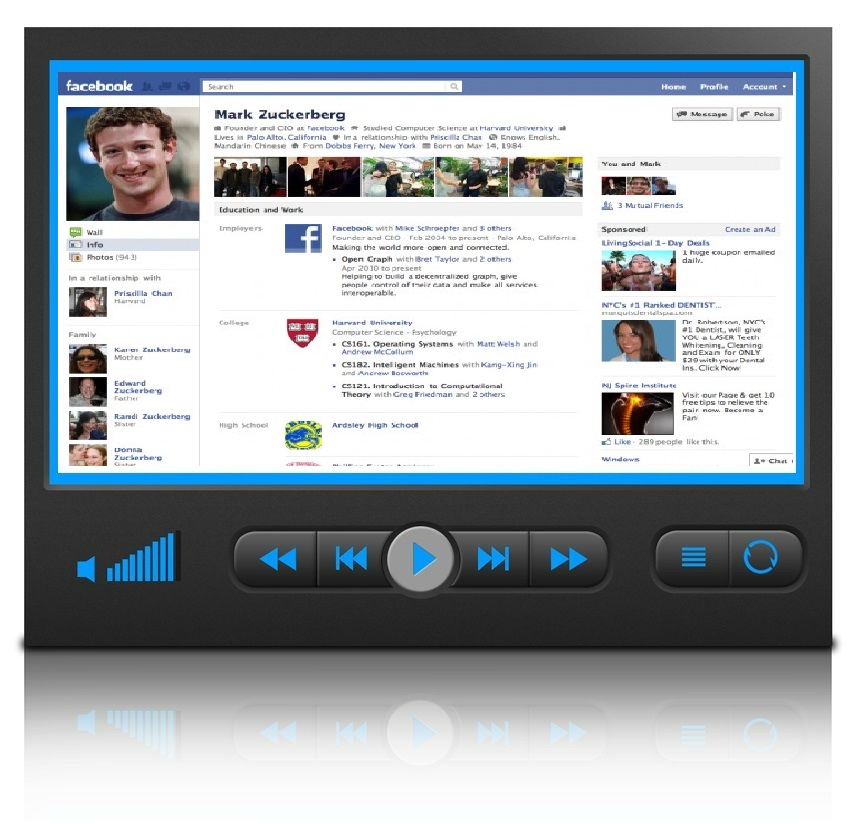Open the Ardsley High School link
Screen dimensions: 860x828
(375, 425)
